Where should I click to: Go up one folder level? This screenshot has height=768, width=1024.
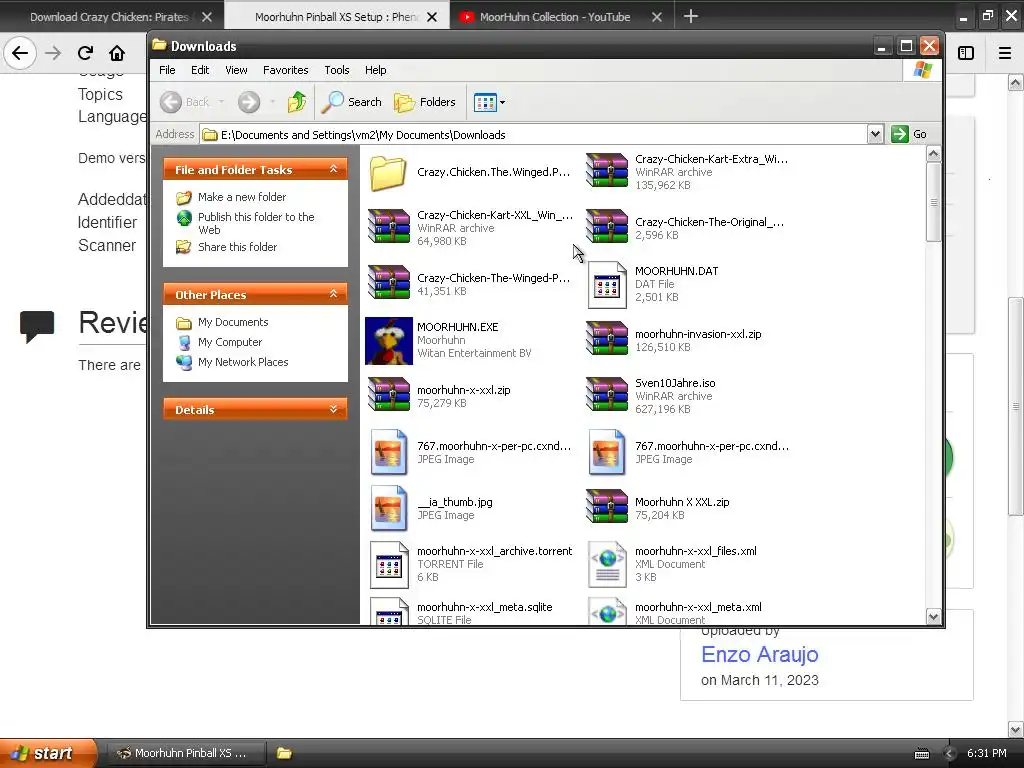297,102
